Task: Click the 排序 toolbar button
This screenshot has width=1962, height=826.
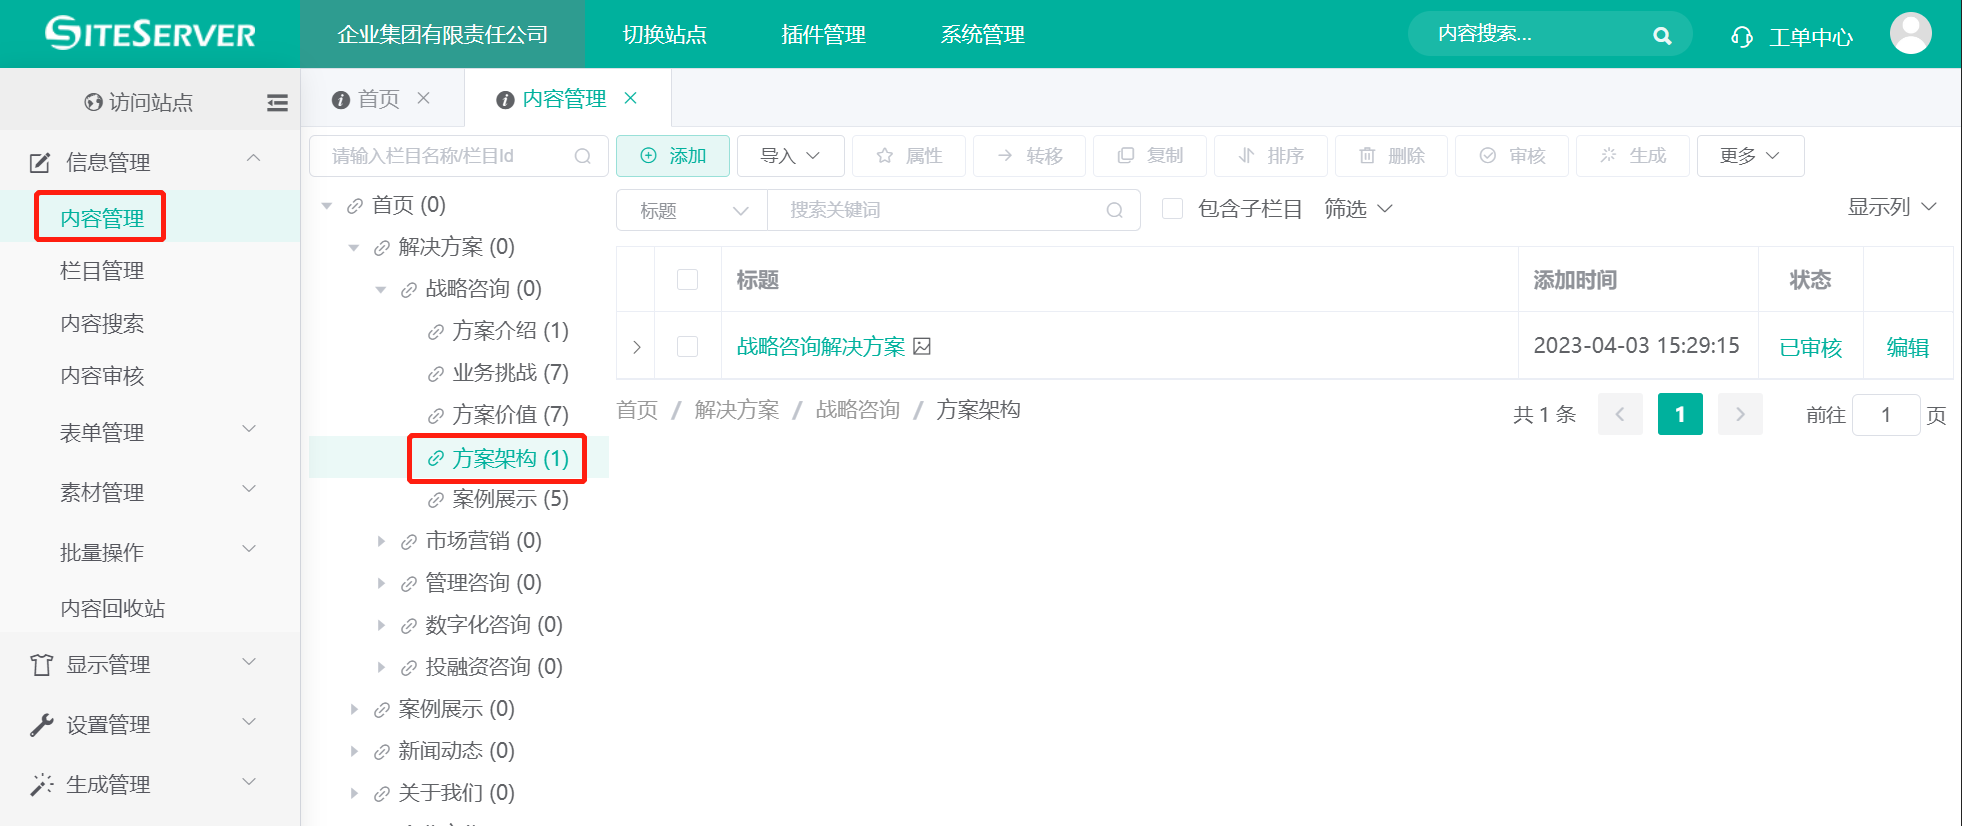Action: point(1271,156)
